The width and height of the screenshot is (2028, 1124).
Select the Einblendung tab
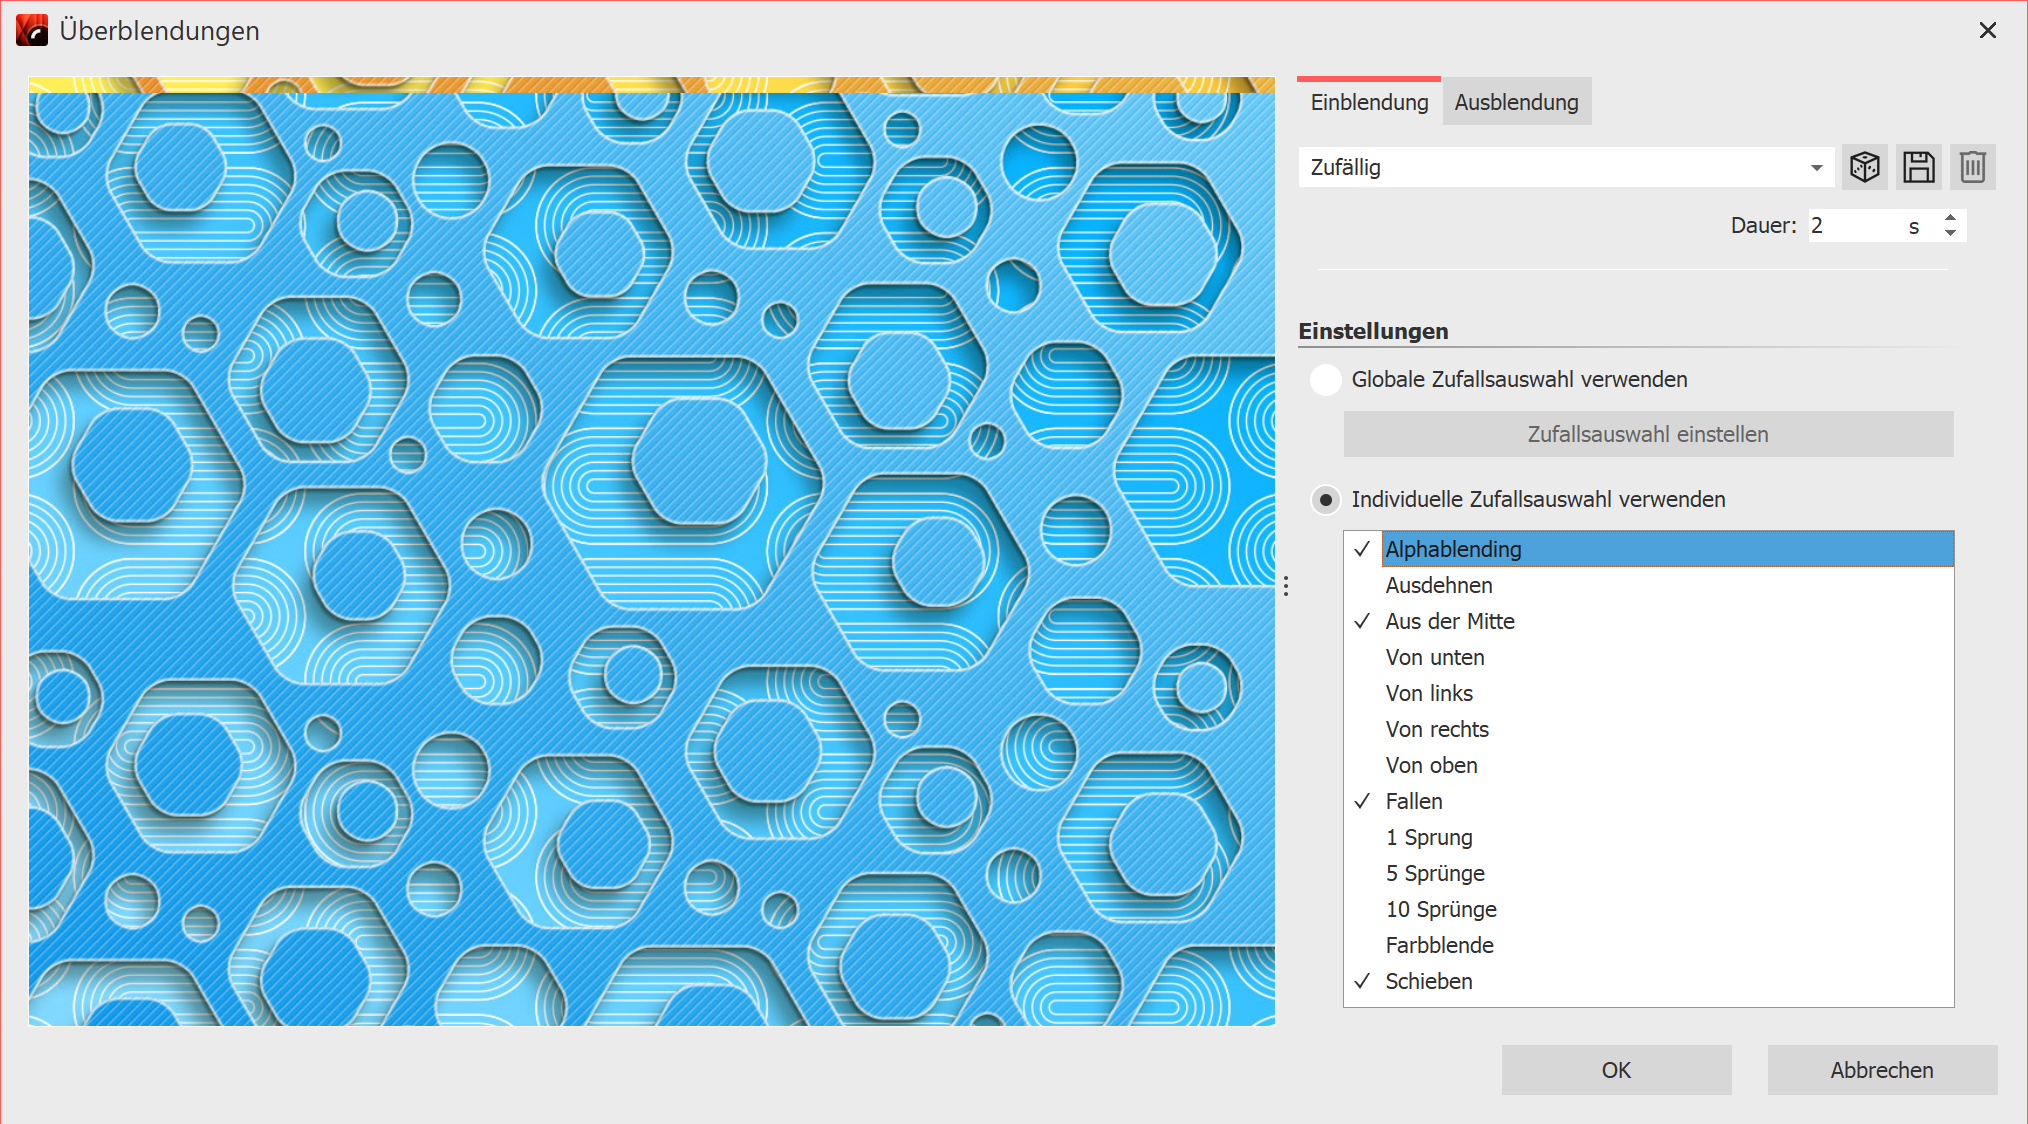coord(1369,102)
